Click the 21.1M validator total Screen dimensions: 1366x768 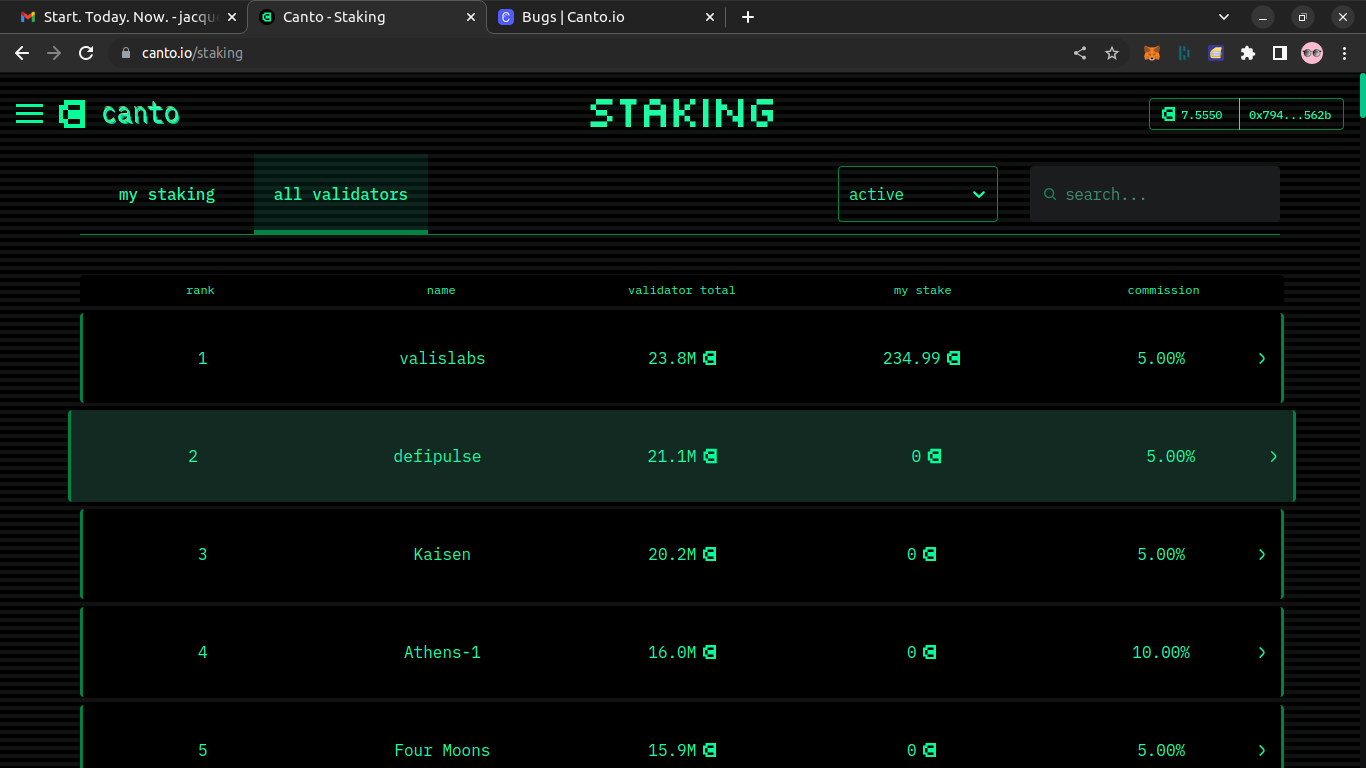tap(672, 456)
